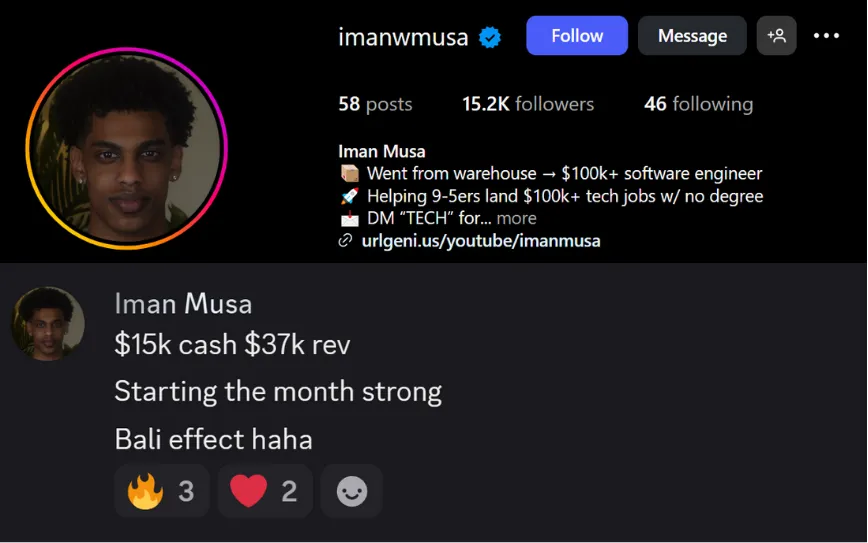This screenshot has height=543, width=868.
Task: Click the small chat avatar
Action: [48, 323]
